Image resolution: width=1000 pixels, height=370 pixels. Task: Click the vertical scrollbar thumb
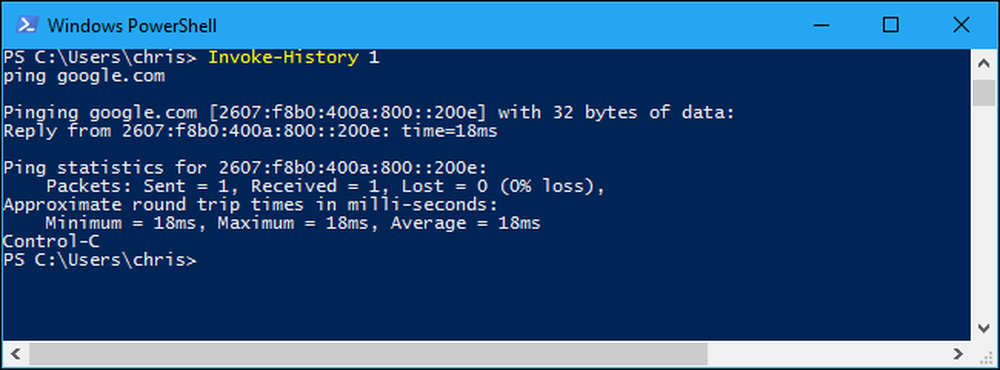[x=985, y=92]
